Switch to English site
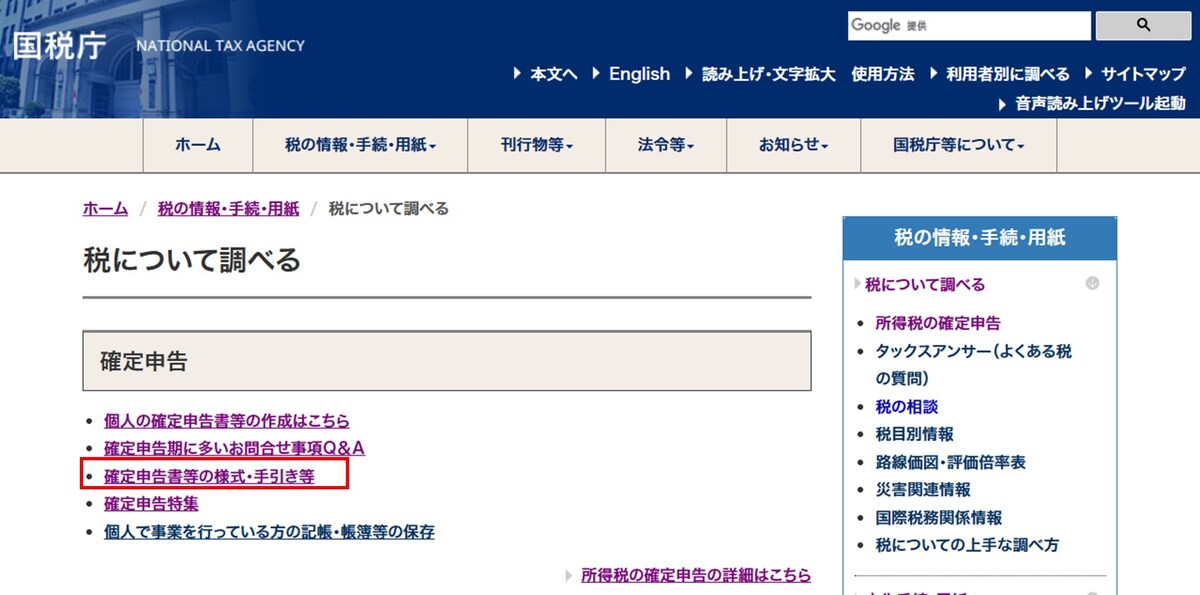 639,74
